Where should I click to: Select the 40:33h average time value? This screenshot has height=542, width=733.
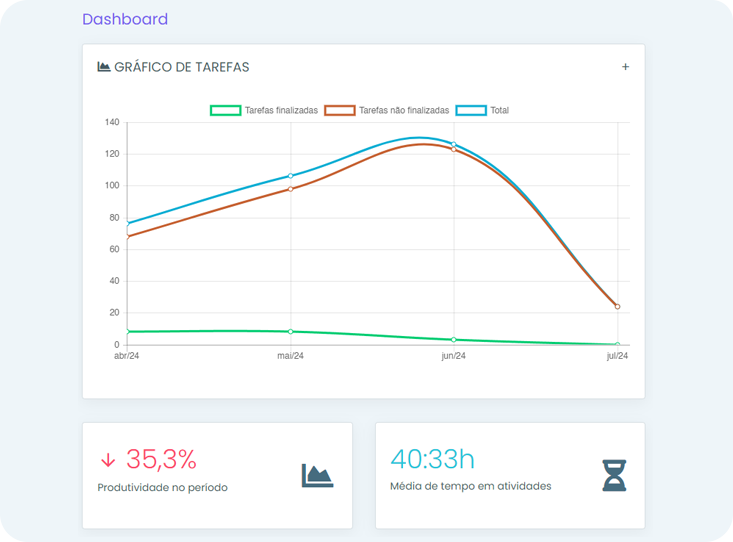point(432,460)
